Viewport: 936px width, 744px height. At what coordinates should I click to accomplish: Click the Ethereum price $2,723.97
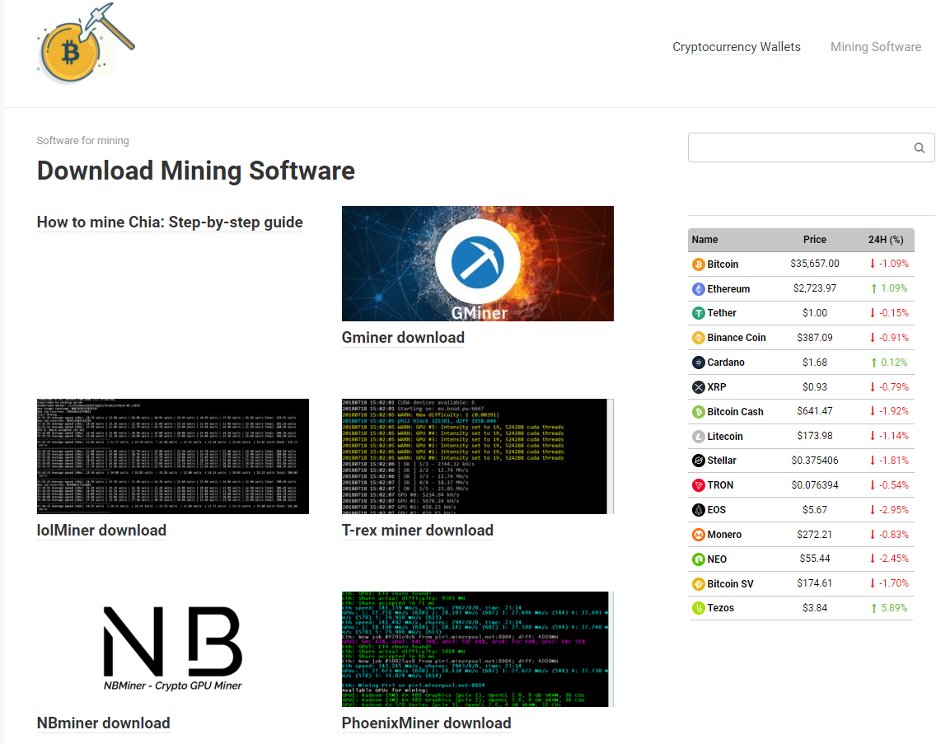coord(814,288)
